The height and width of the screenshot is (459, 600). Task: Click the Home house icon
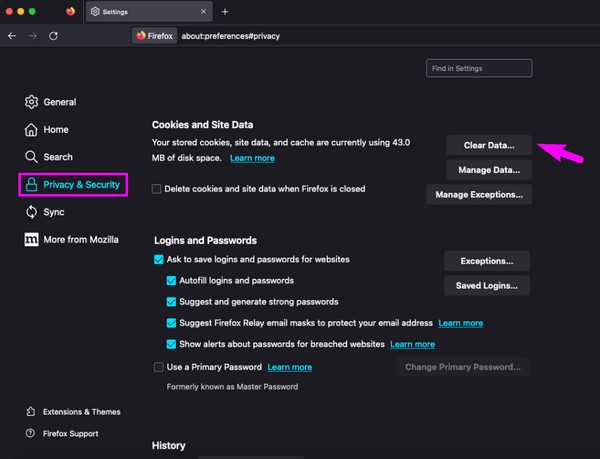tap(31, 130)
